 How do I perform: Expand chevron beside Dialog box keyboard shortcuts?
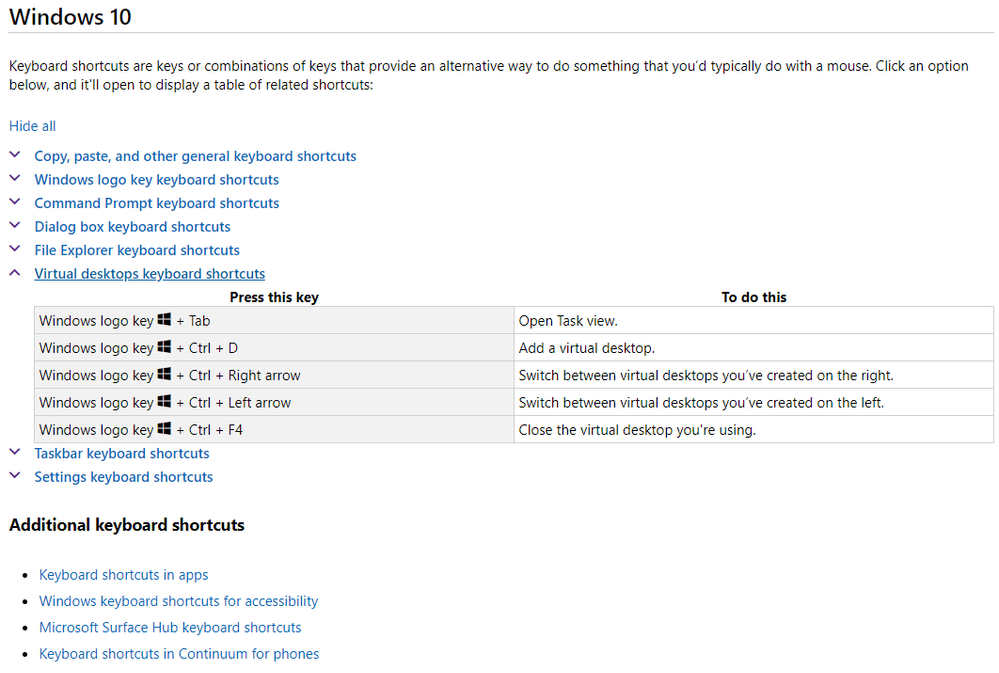pos(15,225)
